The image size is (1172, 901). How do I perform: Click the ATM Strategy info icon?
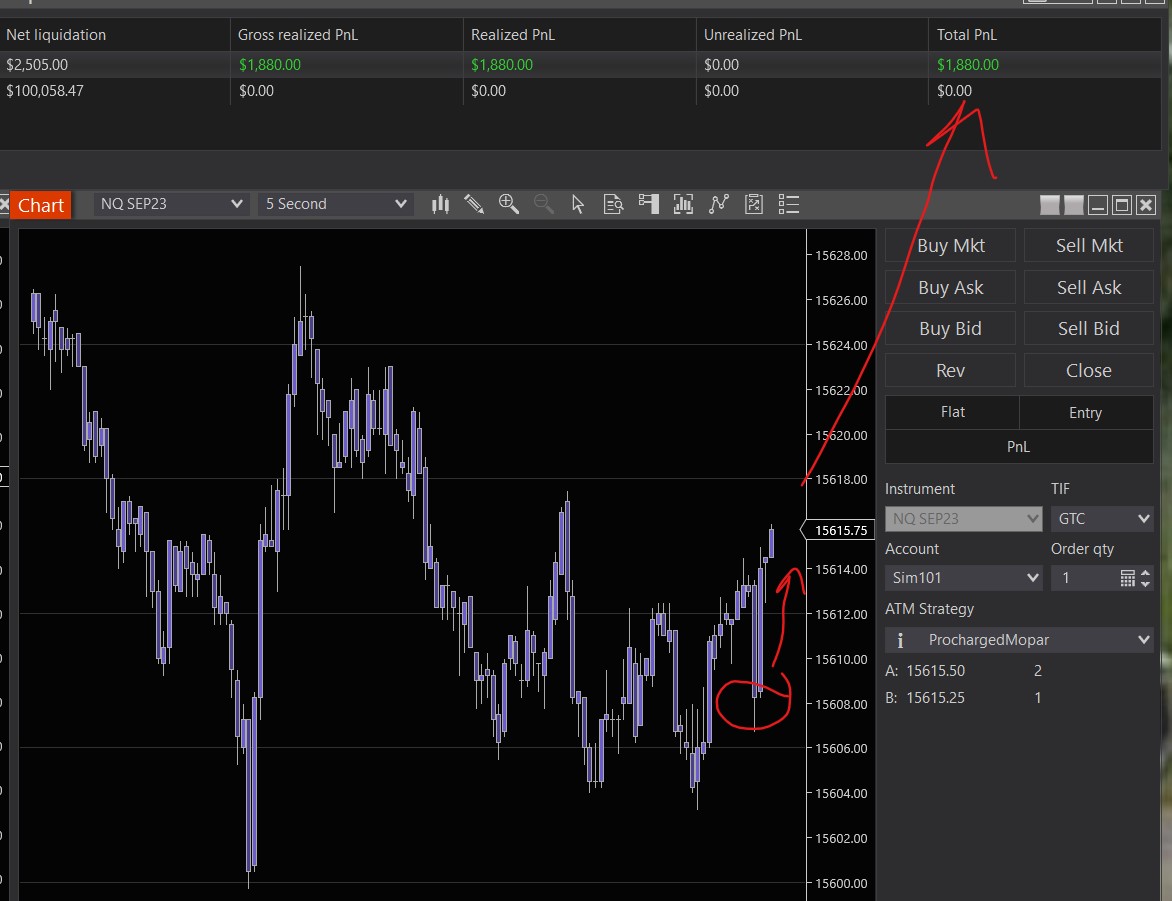coord(900,640)
